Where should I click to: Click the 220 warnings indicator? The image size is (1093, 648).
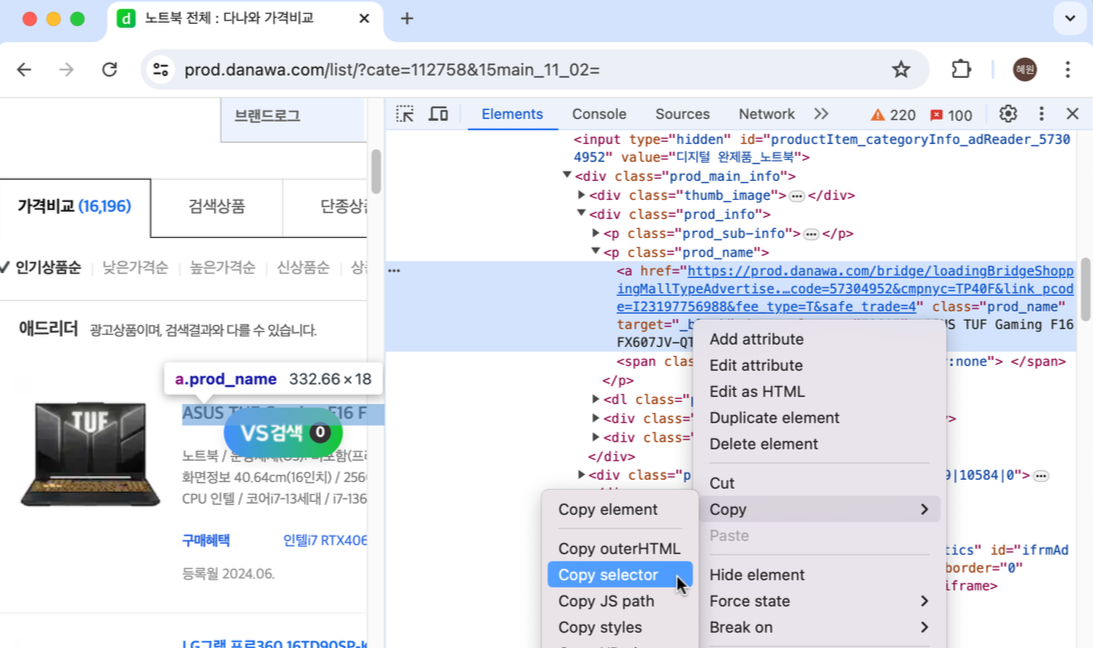pyautogui.click(x=893, y=115)
